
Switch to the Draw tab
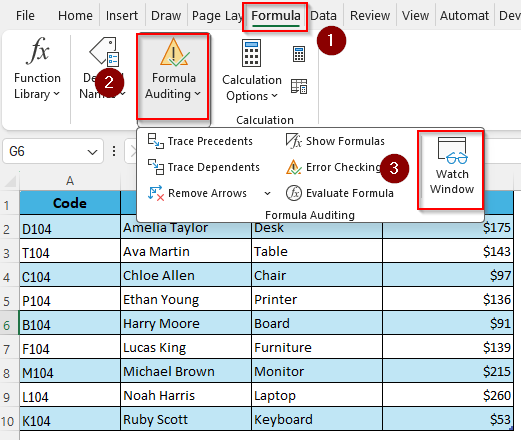tap(166, 16)
